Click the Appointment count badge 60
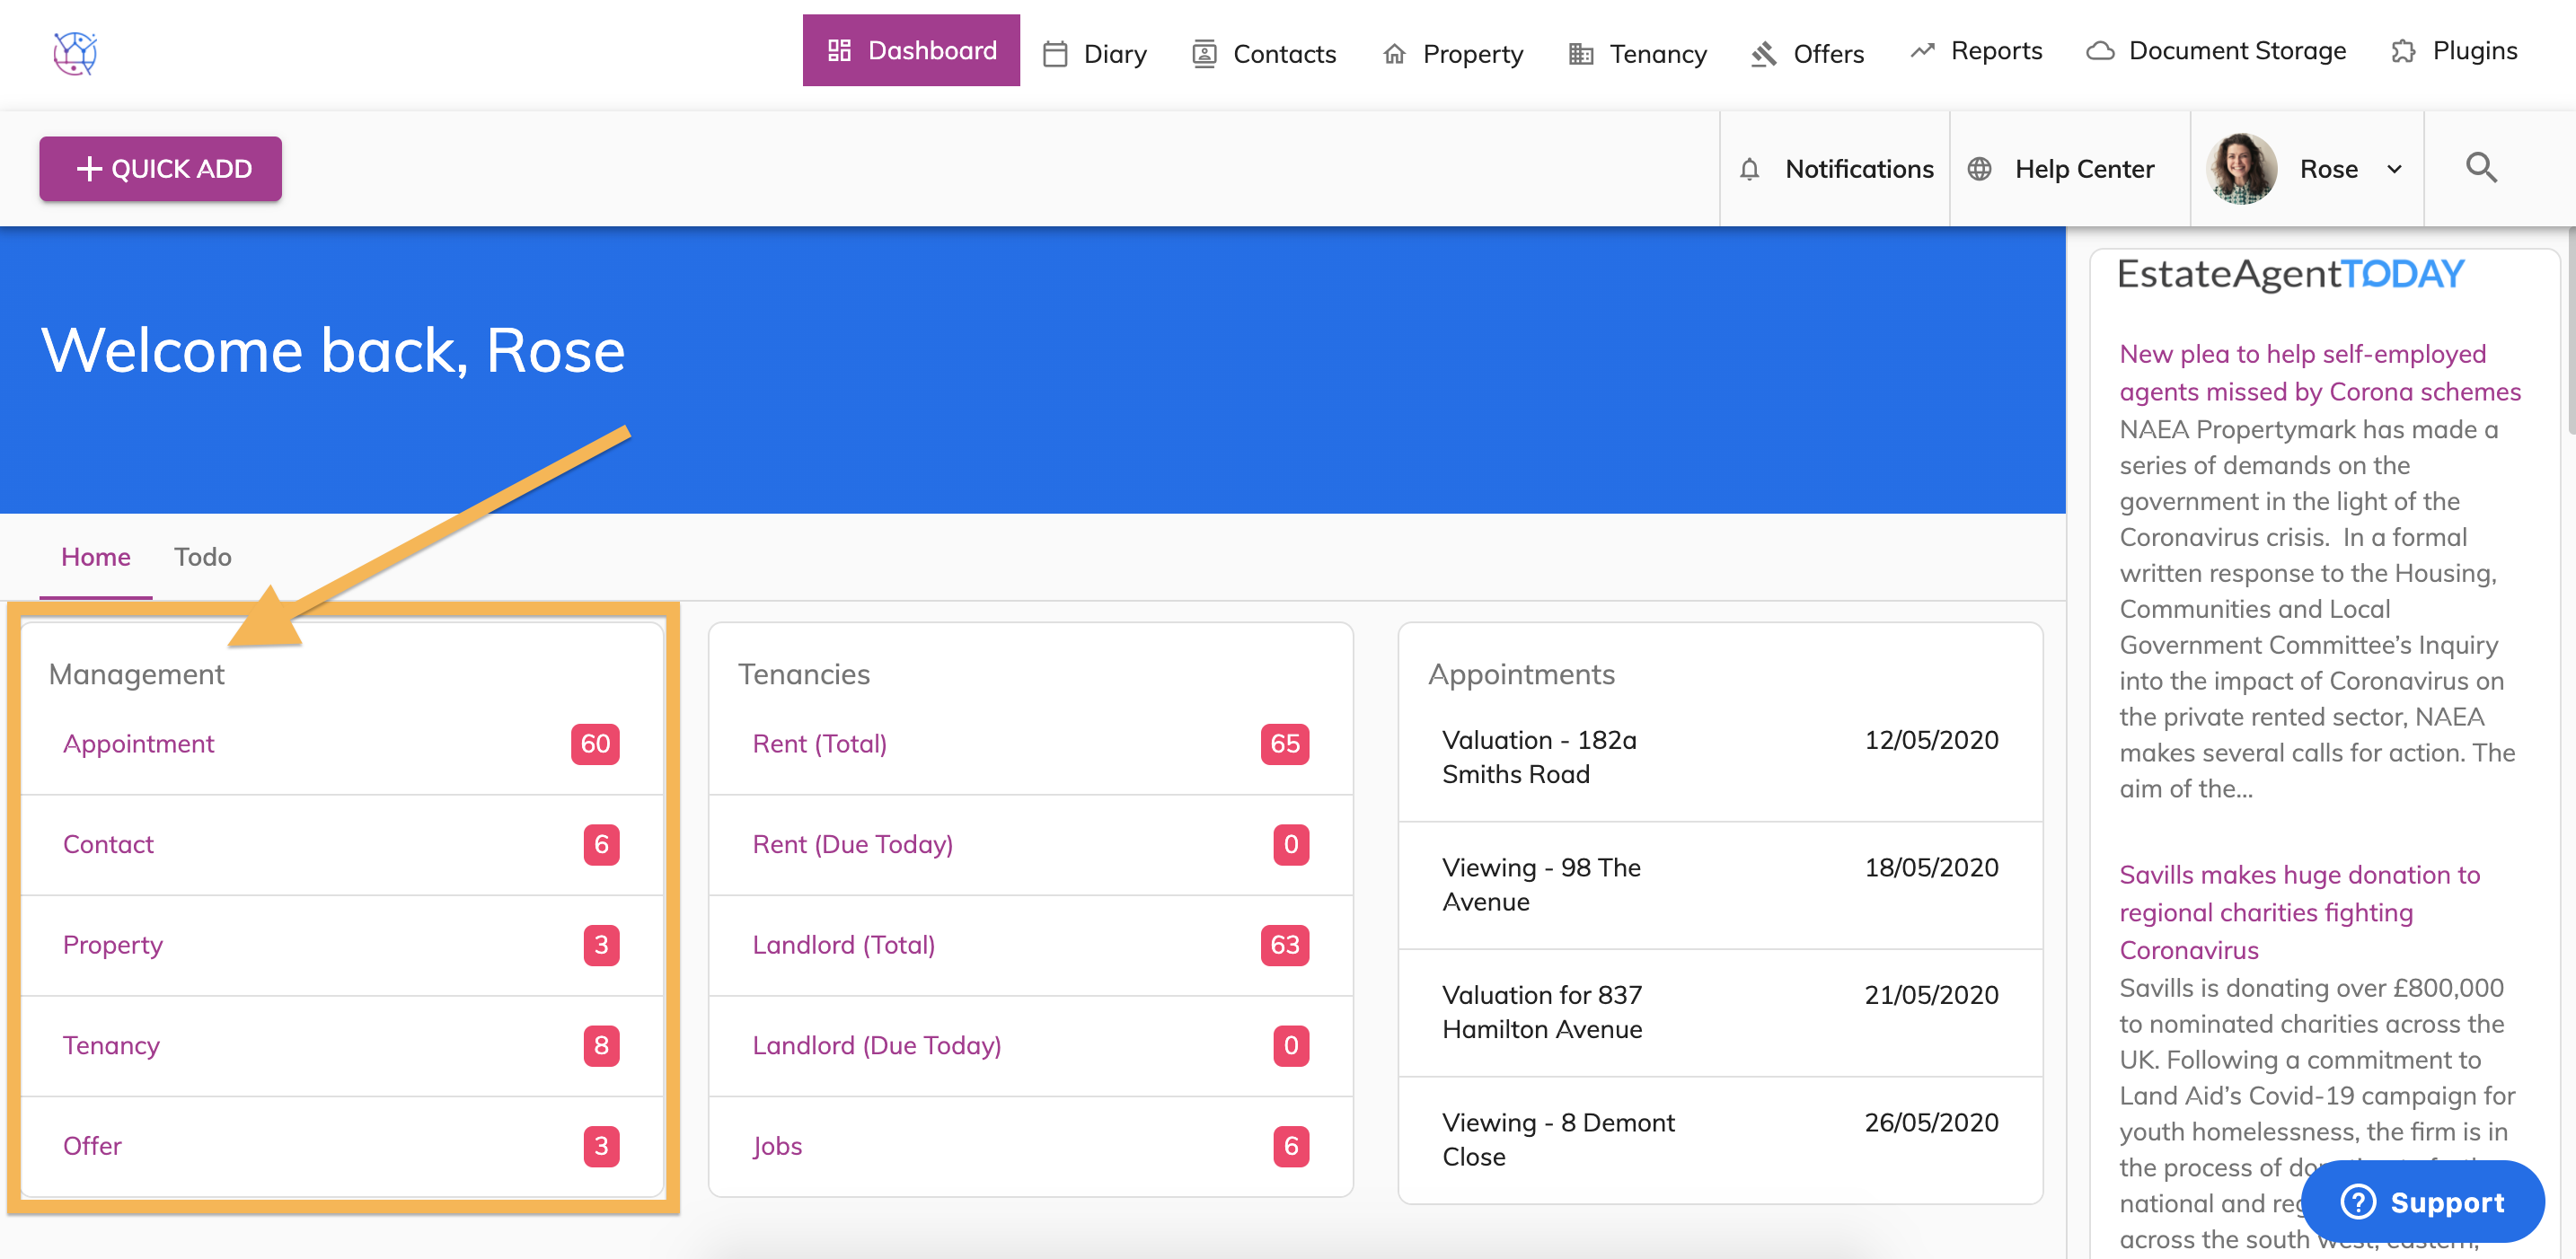Image resolution: width=2576 pixels, height=1259 pixels. (x=595, y=744)
